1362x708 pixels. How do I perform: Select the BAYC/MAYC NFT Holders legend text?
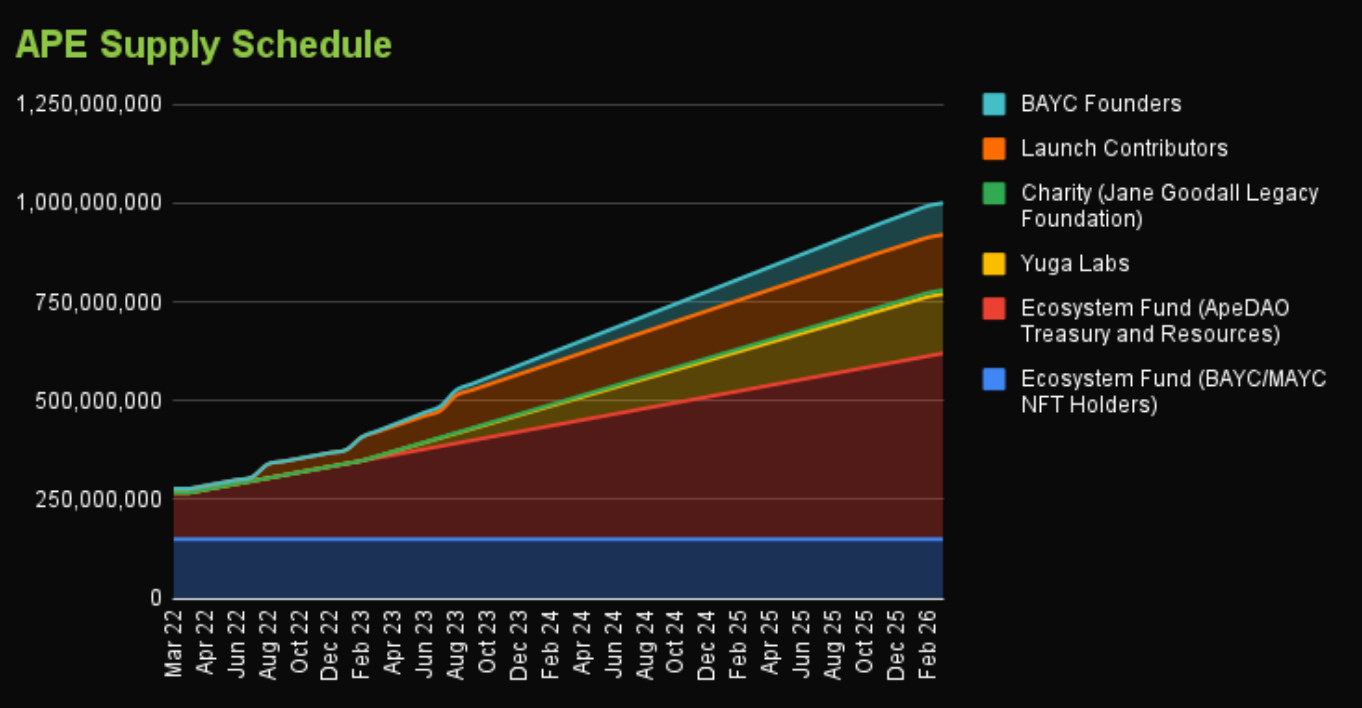pos(1173,392)
